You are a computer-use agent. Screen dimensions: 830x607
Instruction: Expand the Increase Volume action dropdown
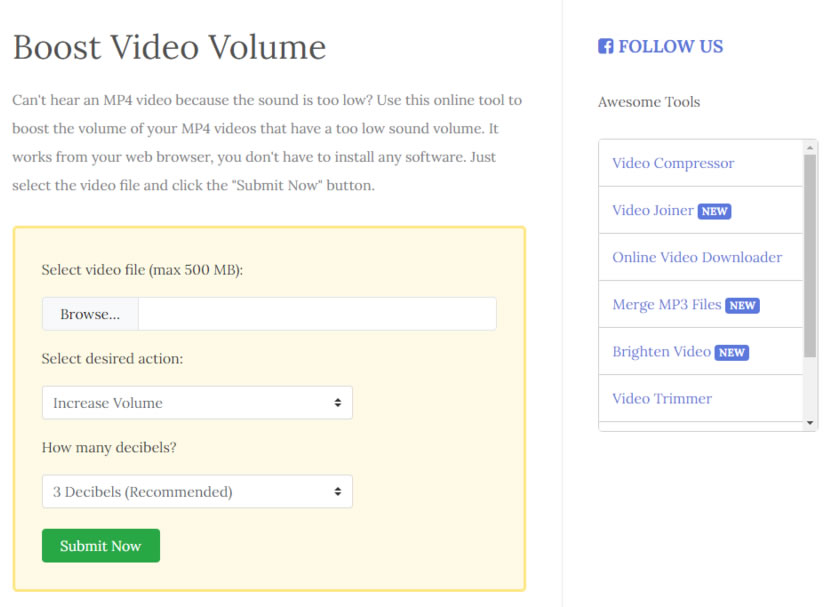[197, 403]
